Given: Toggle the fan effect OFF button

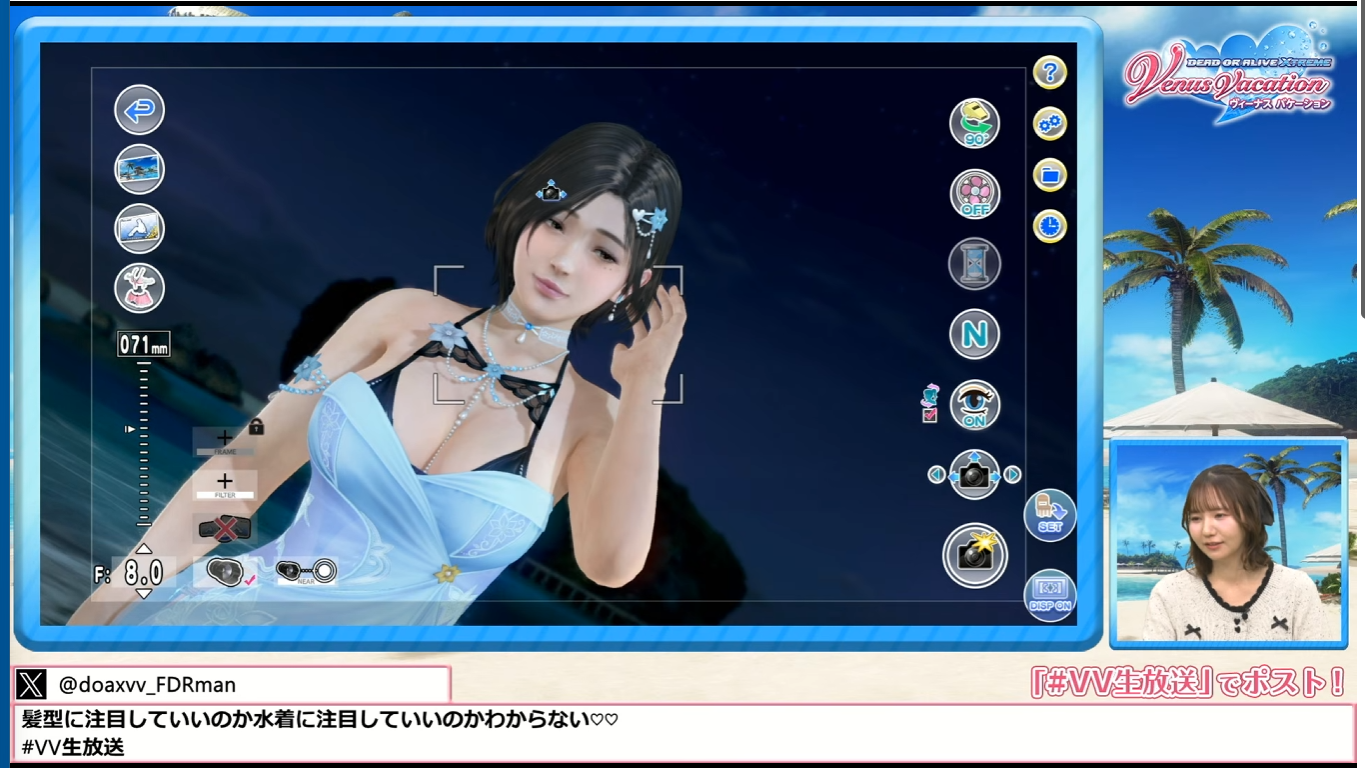Looking at the screenshot, I should (x=974, y=194).
